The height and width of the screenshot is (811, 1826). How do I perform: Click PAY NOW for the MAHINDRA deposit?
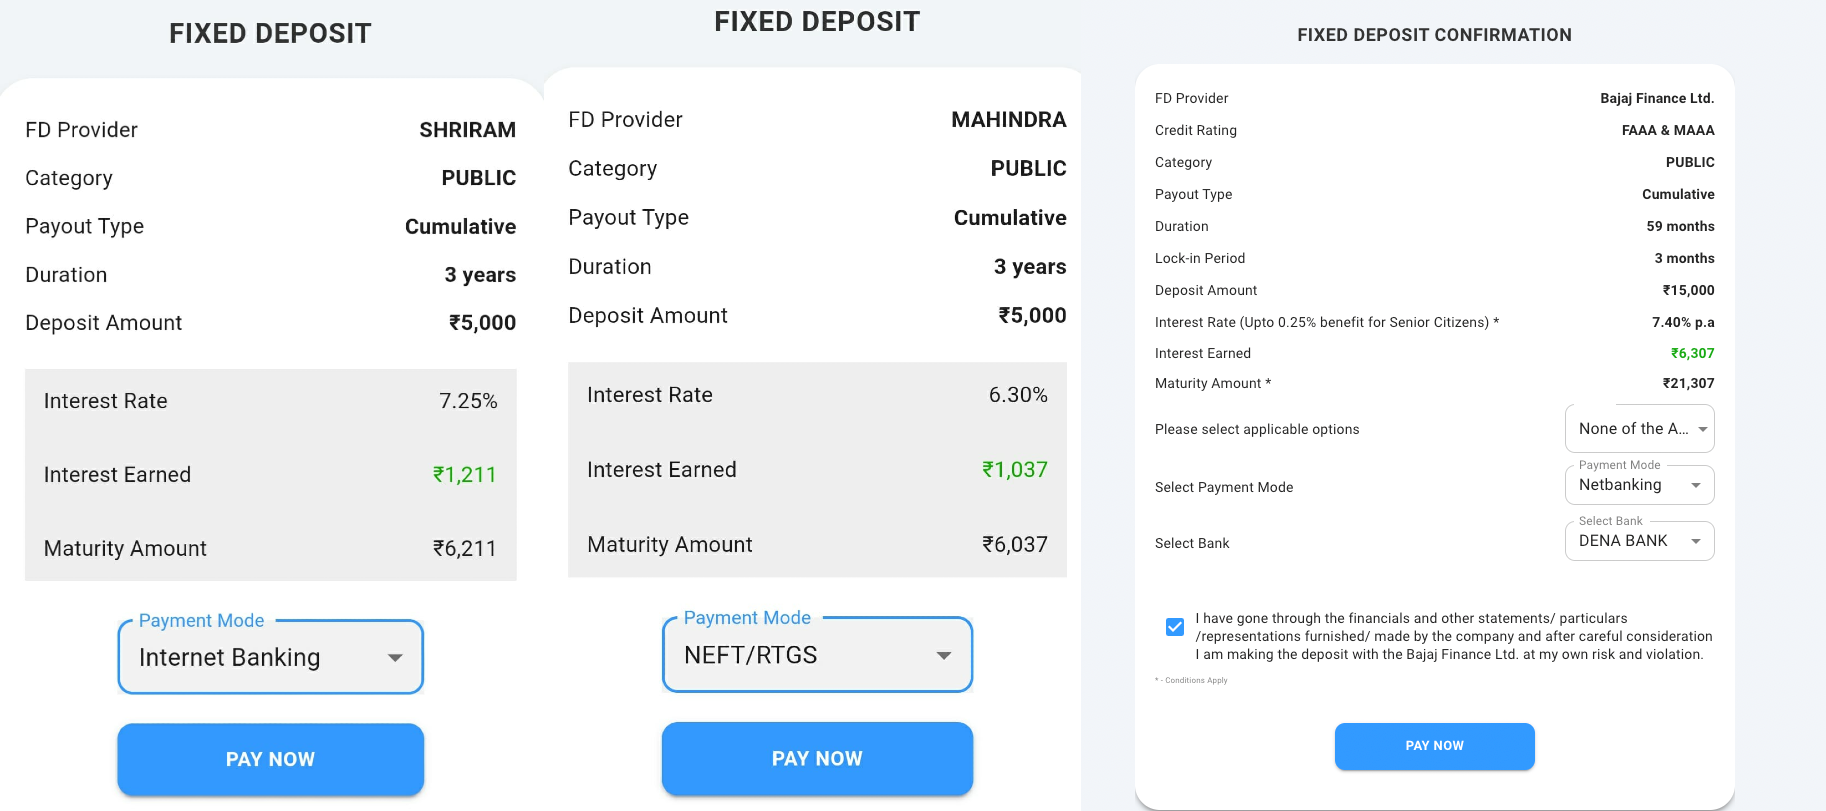pos(817,758)
